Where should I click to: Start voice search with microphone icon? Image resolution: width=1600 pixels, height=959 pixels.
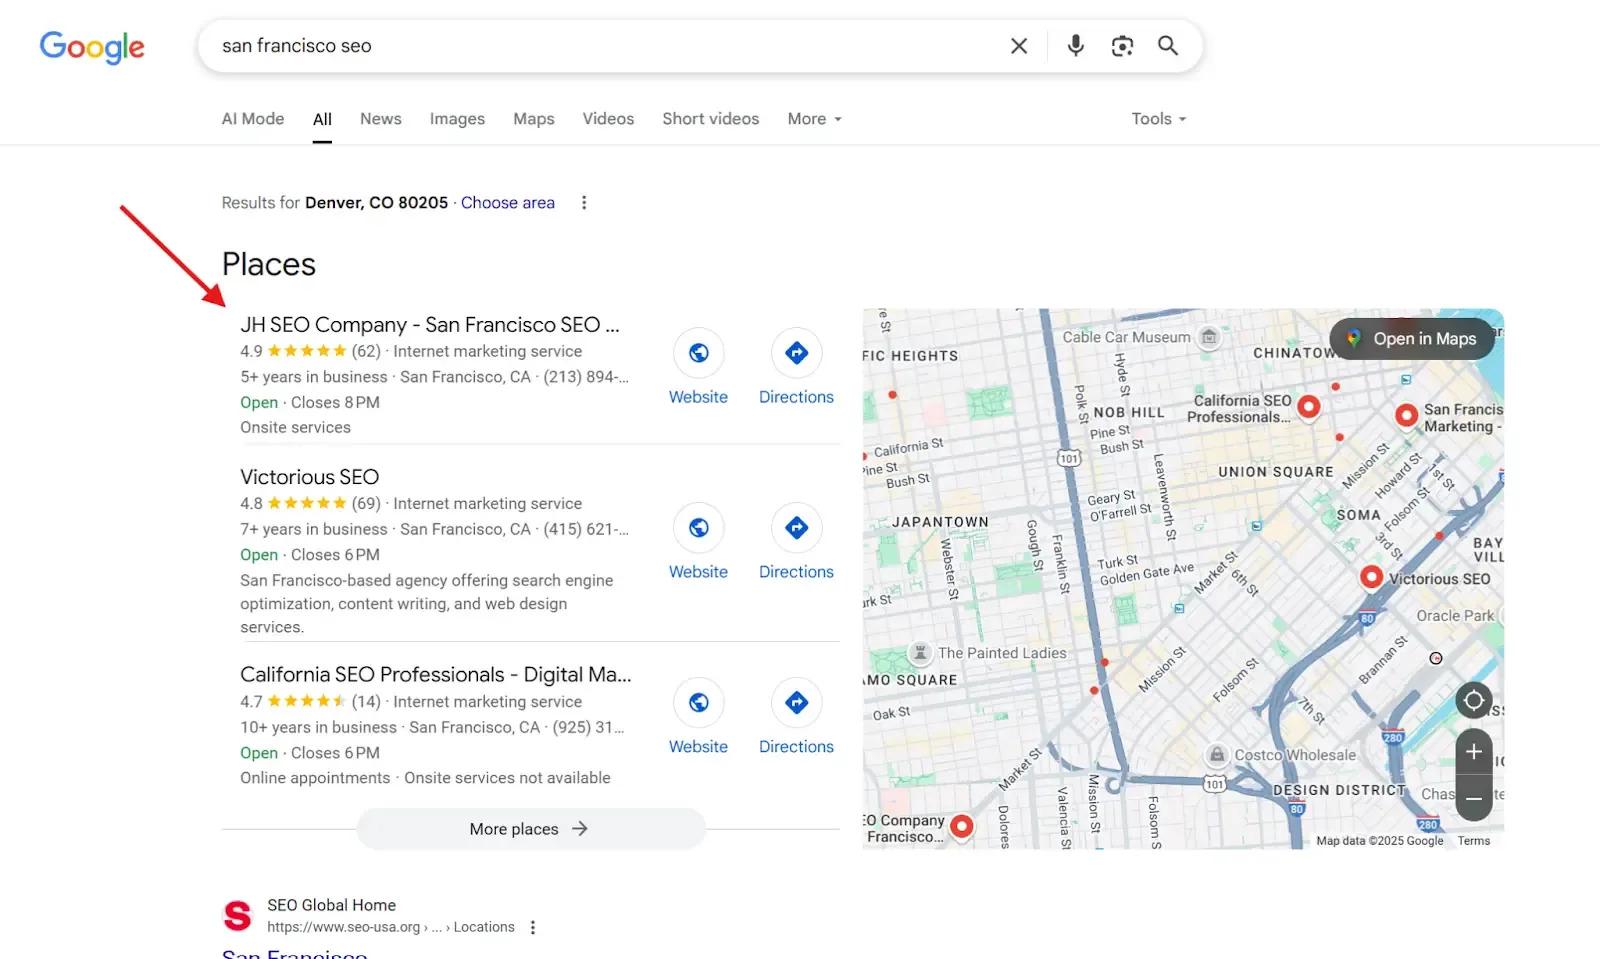tap(1075, 46)
